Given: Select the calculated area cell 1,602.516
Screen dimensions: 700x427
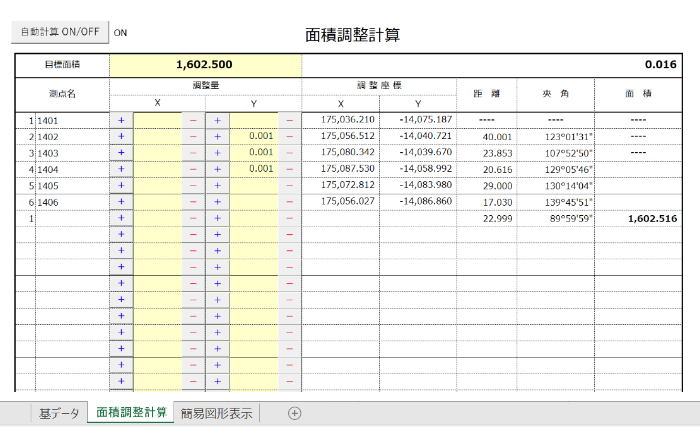Looking at the screenshot, I should [x=646, y=217].
